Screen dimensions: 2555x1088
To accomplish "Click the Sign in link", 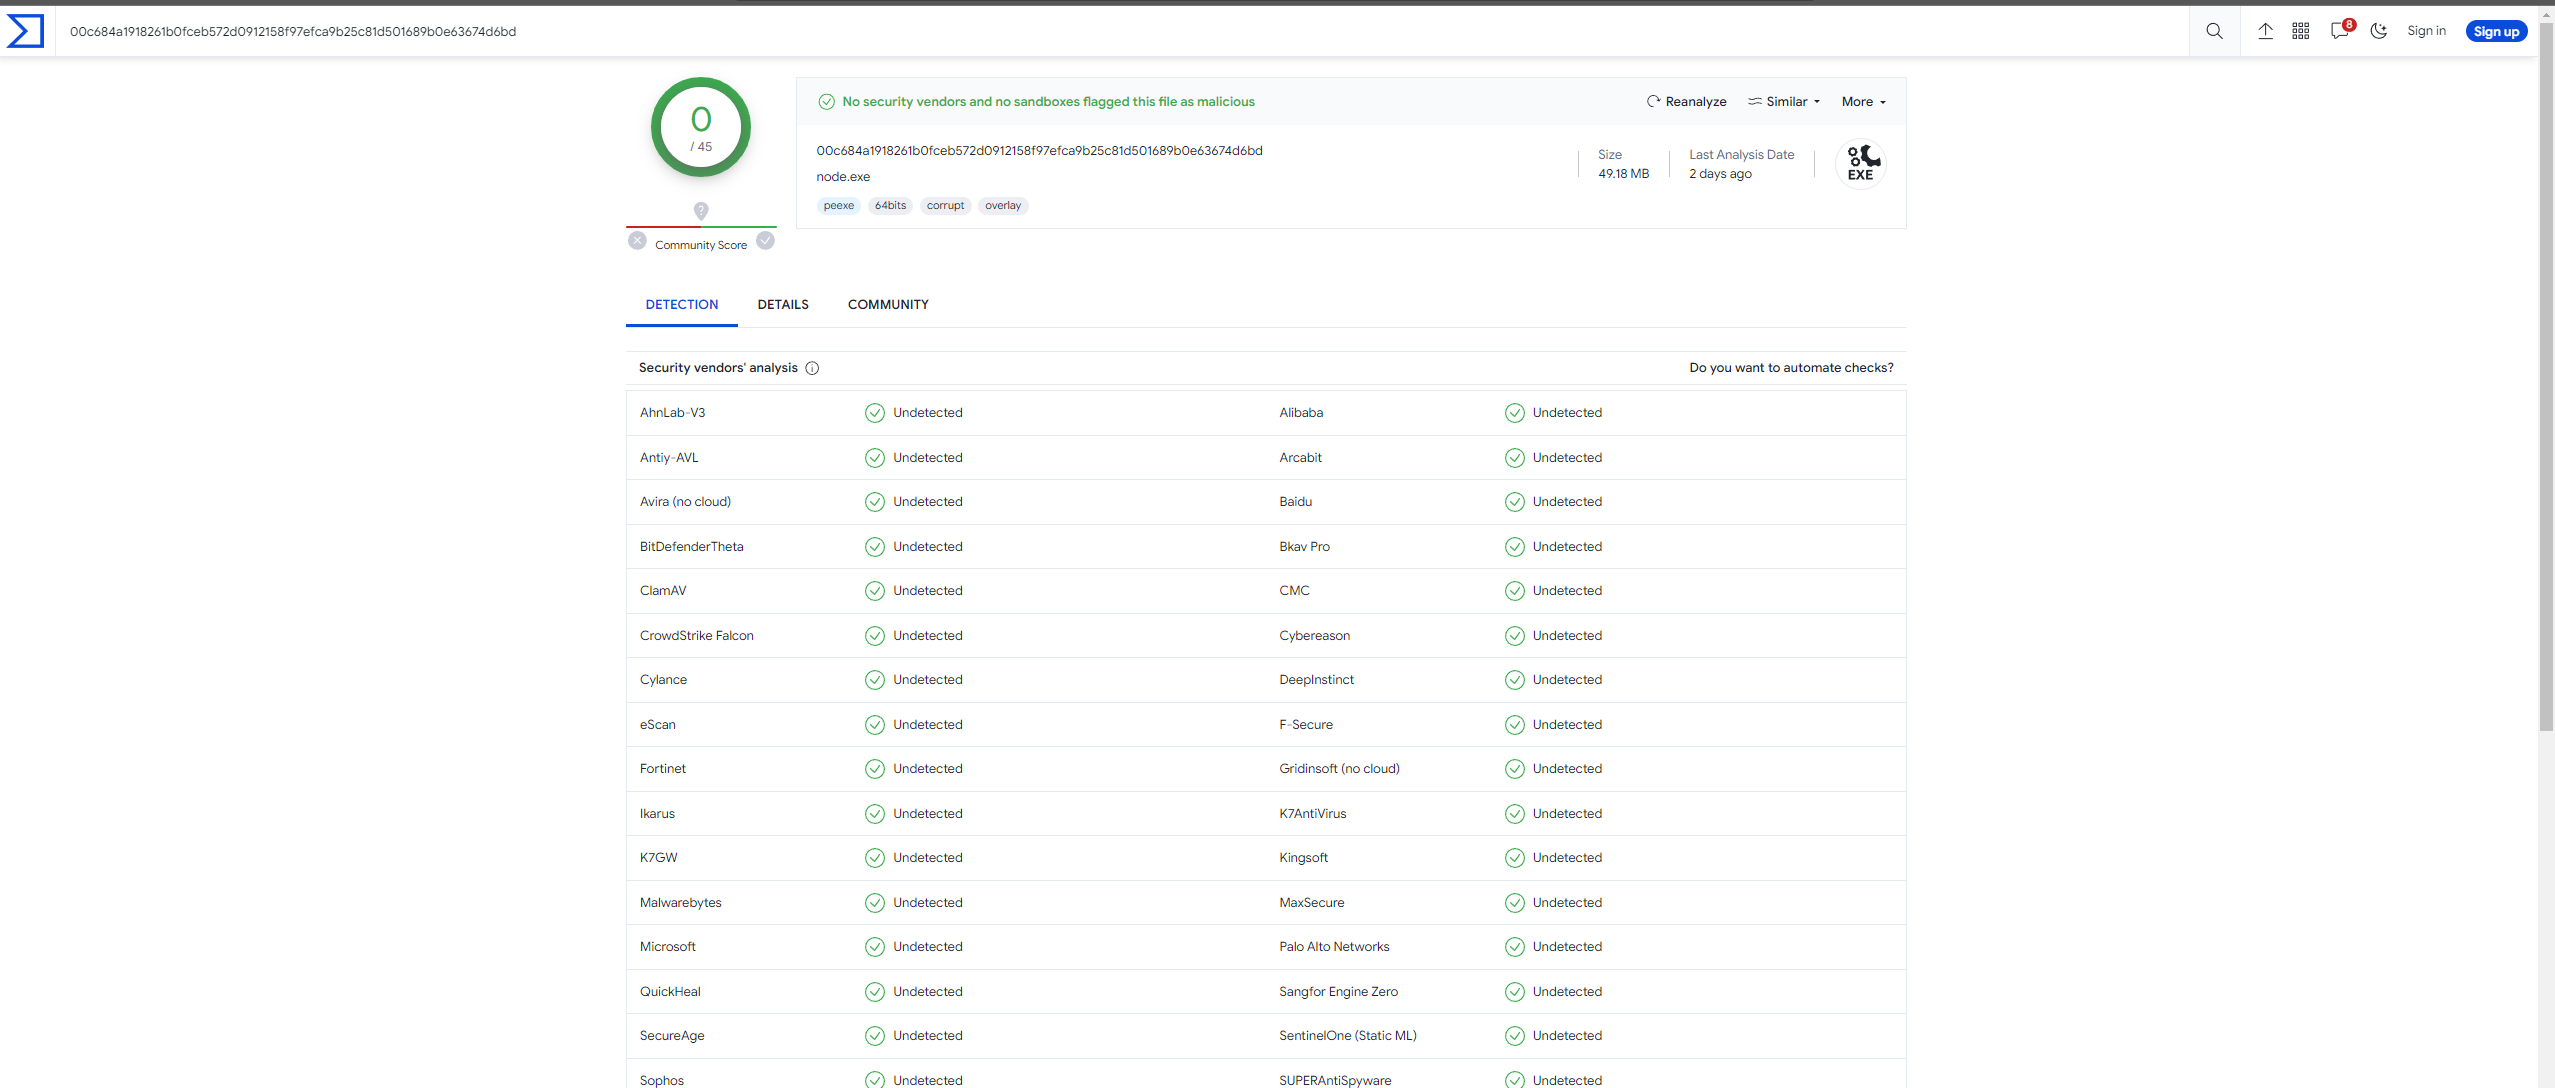I will click(2426, 31).
